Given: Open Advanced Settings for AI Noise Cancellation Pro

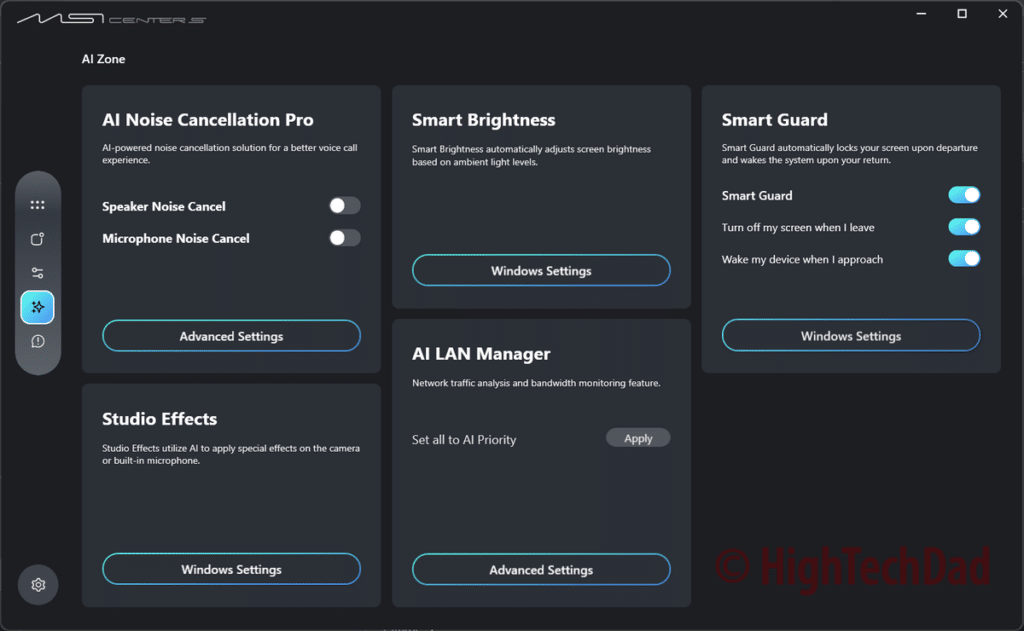Looking at the screenshot, I should click(231, 336).
